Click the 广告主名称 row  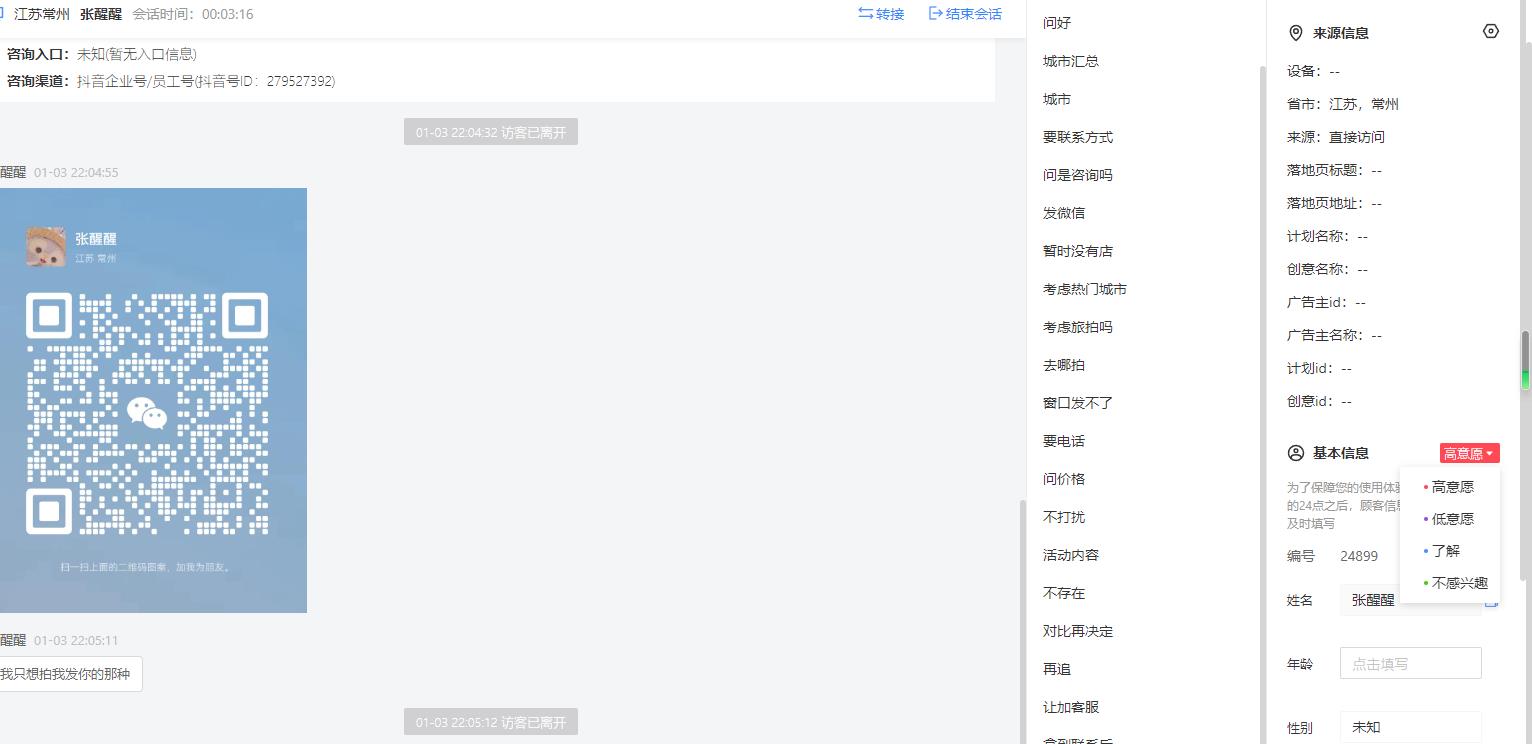(x=1334, y=335)
